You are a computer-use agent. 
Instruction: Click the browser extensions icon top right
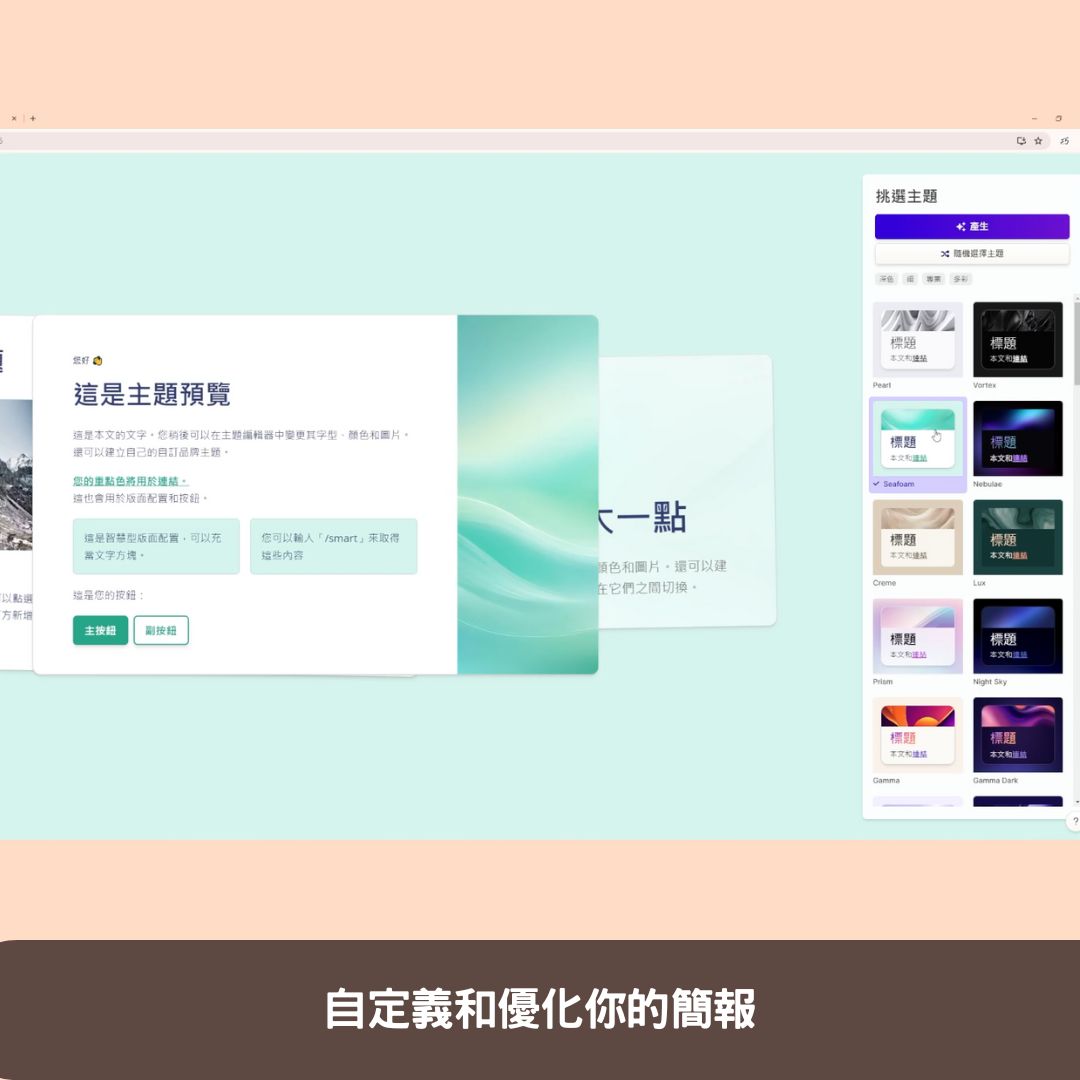pos(1063,141)
